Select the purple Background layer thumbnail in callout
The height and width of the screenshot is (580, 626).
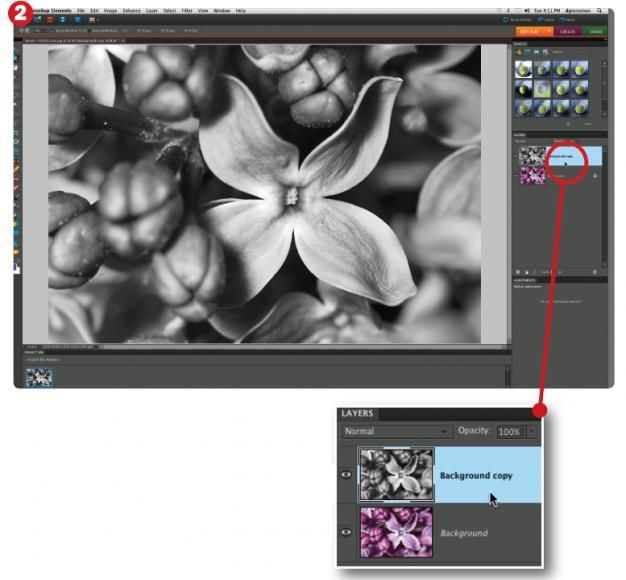tap(396, 531)
